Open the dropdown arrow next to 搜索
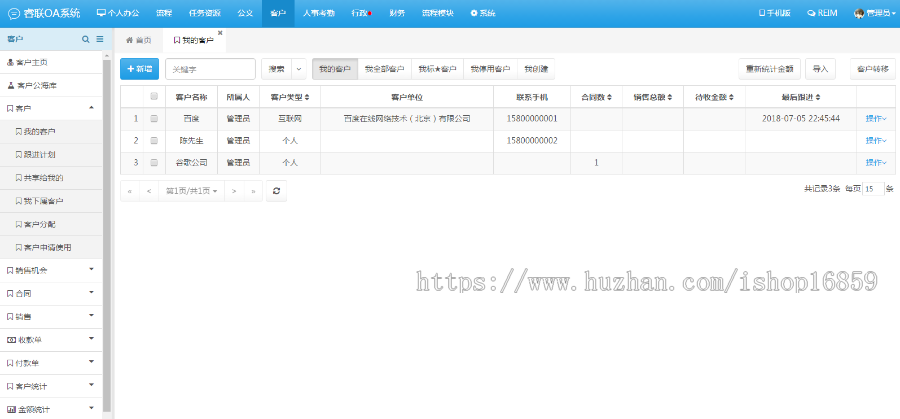 tap(299, 69)
